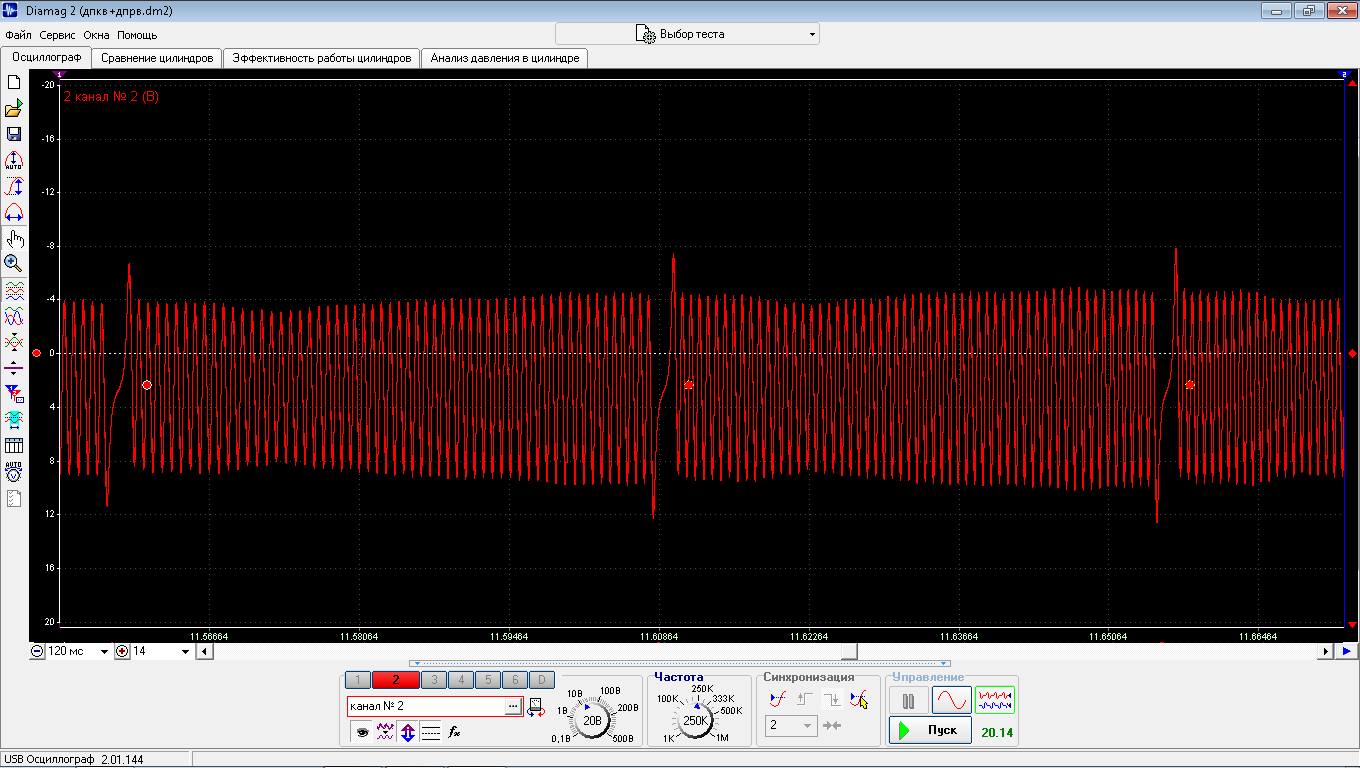Toggle the red channel 2 button
Screen dimensions: 1360x768
coord(396,680)
